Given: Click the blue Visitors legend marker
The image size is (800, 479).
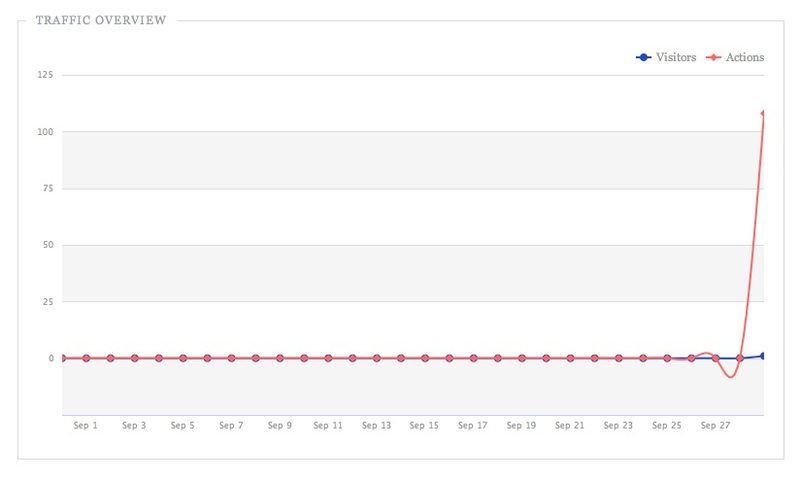Looking at the screenshot, I should tap(645, 57).
